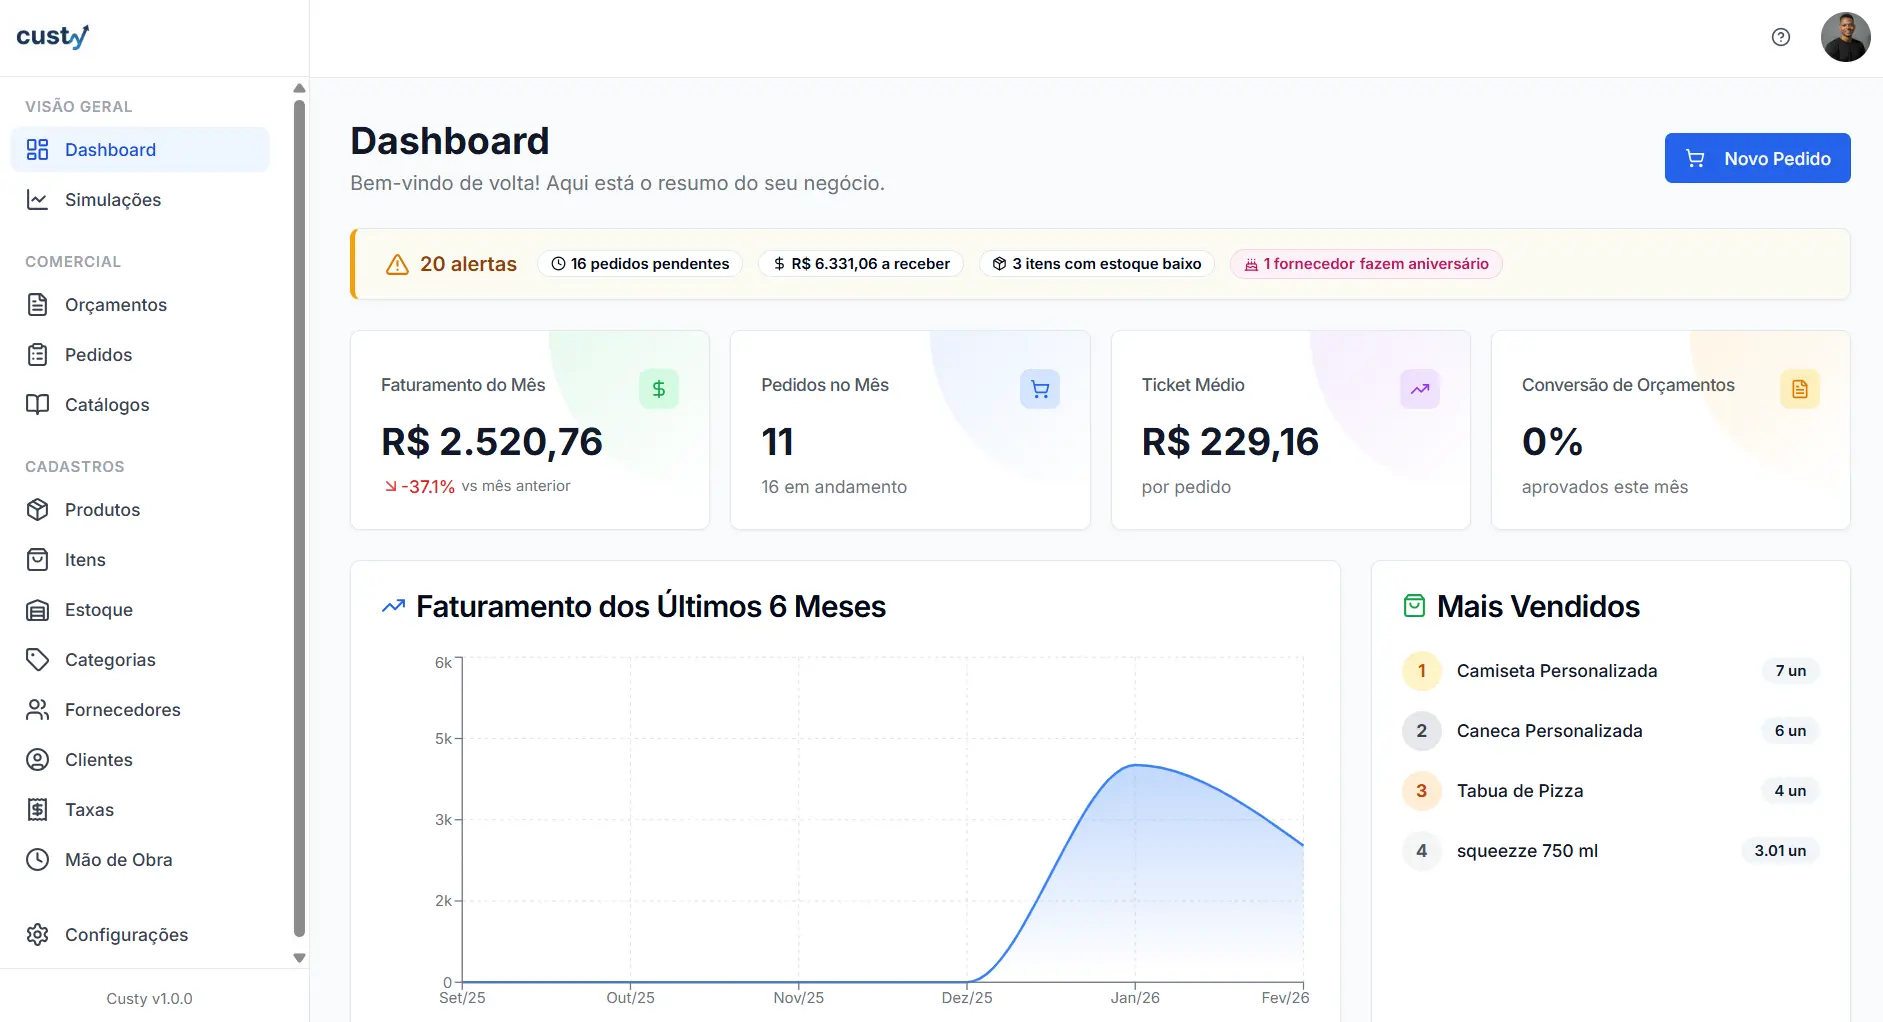Image resolution: width=1883 pixels, height=1022 pixels.
Task: Switch to the Dashboard section
Action: (110, 149)
